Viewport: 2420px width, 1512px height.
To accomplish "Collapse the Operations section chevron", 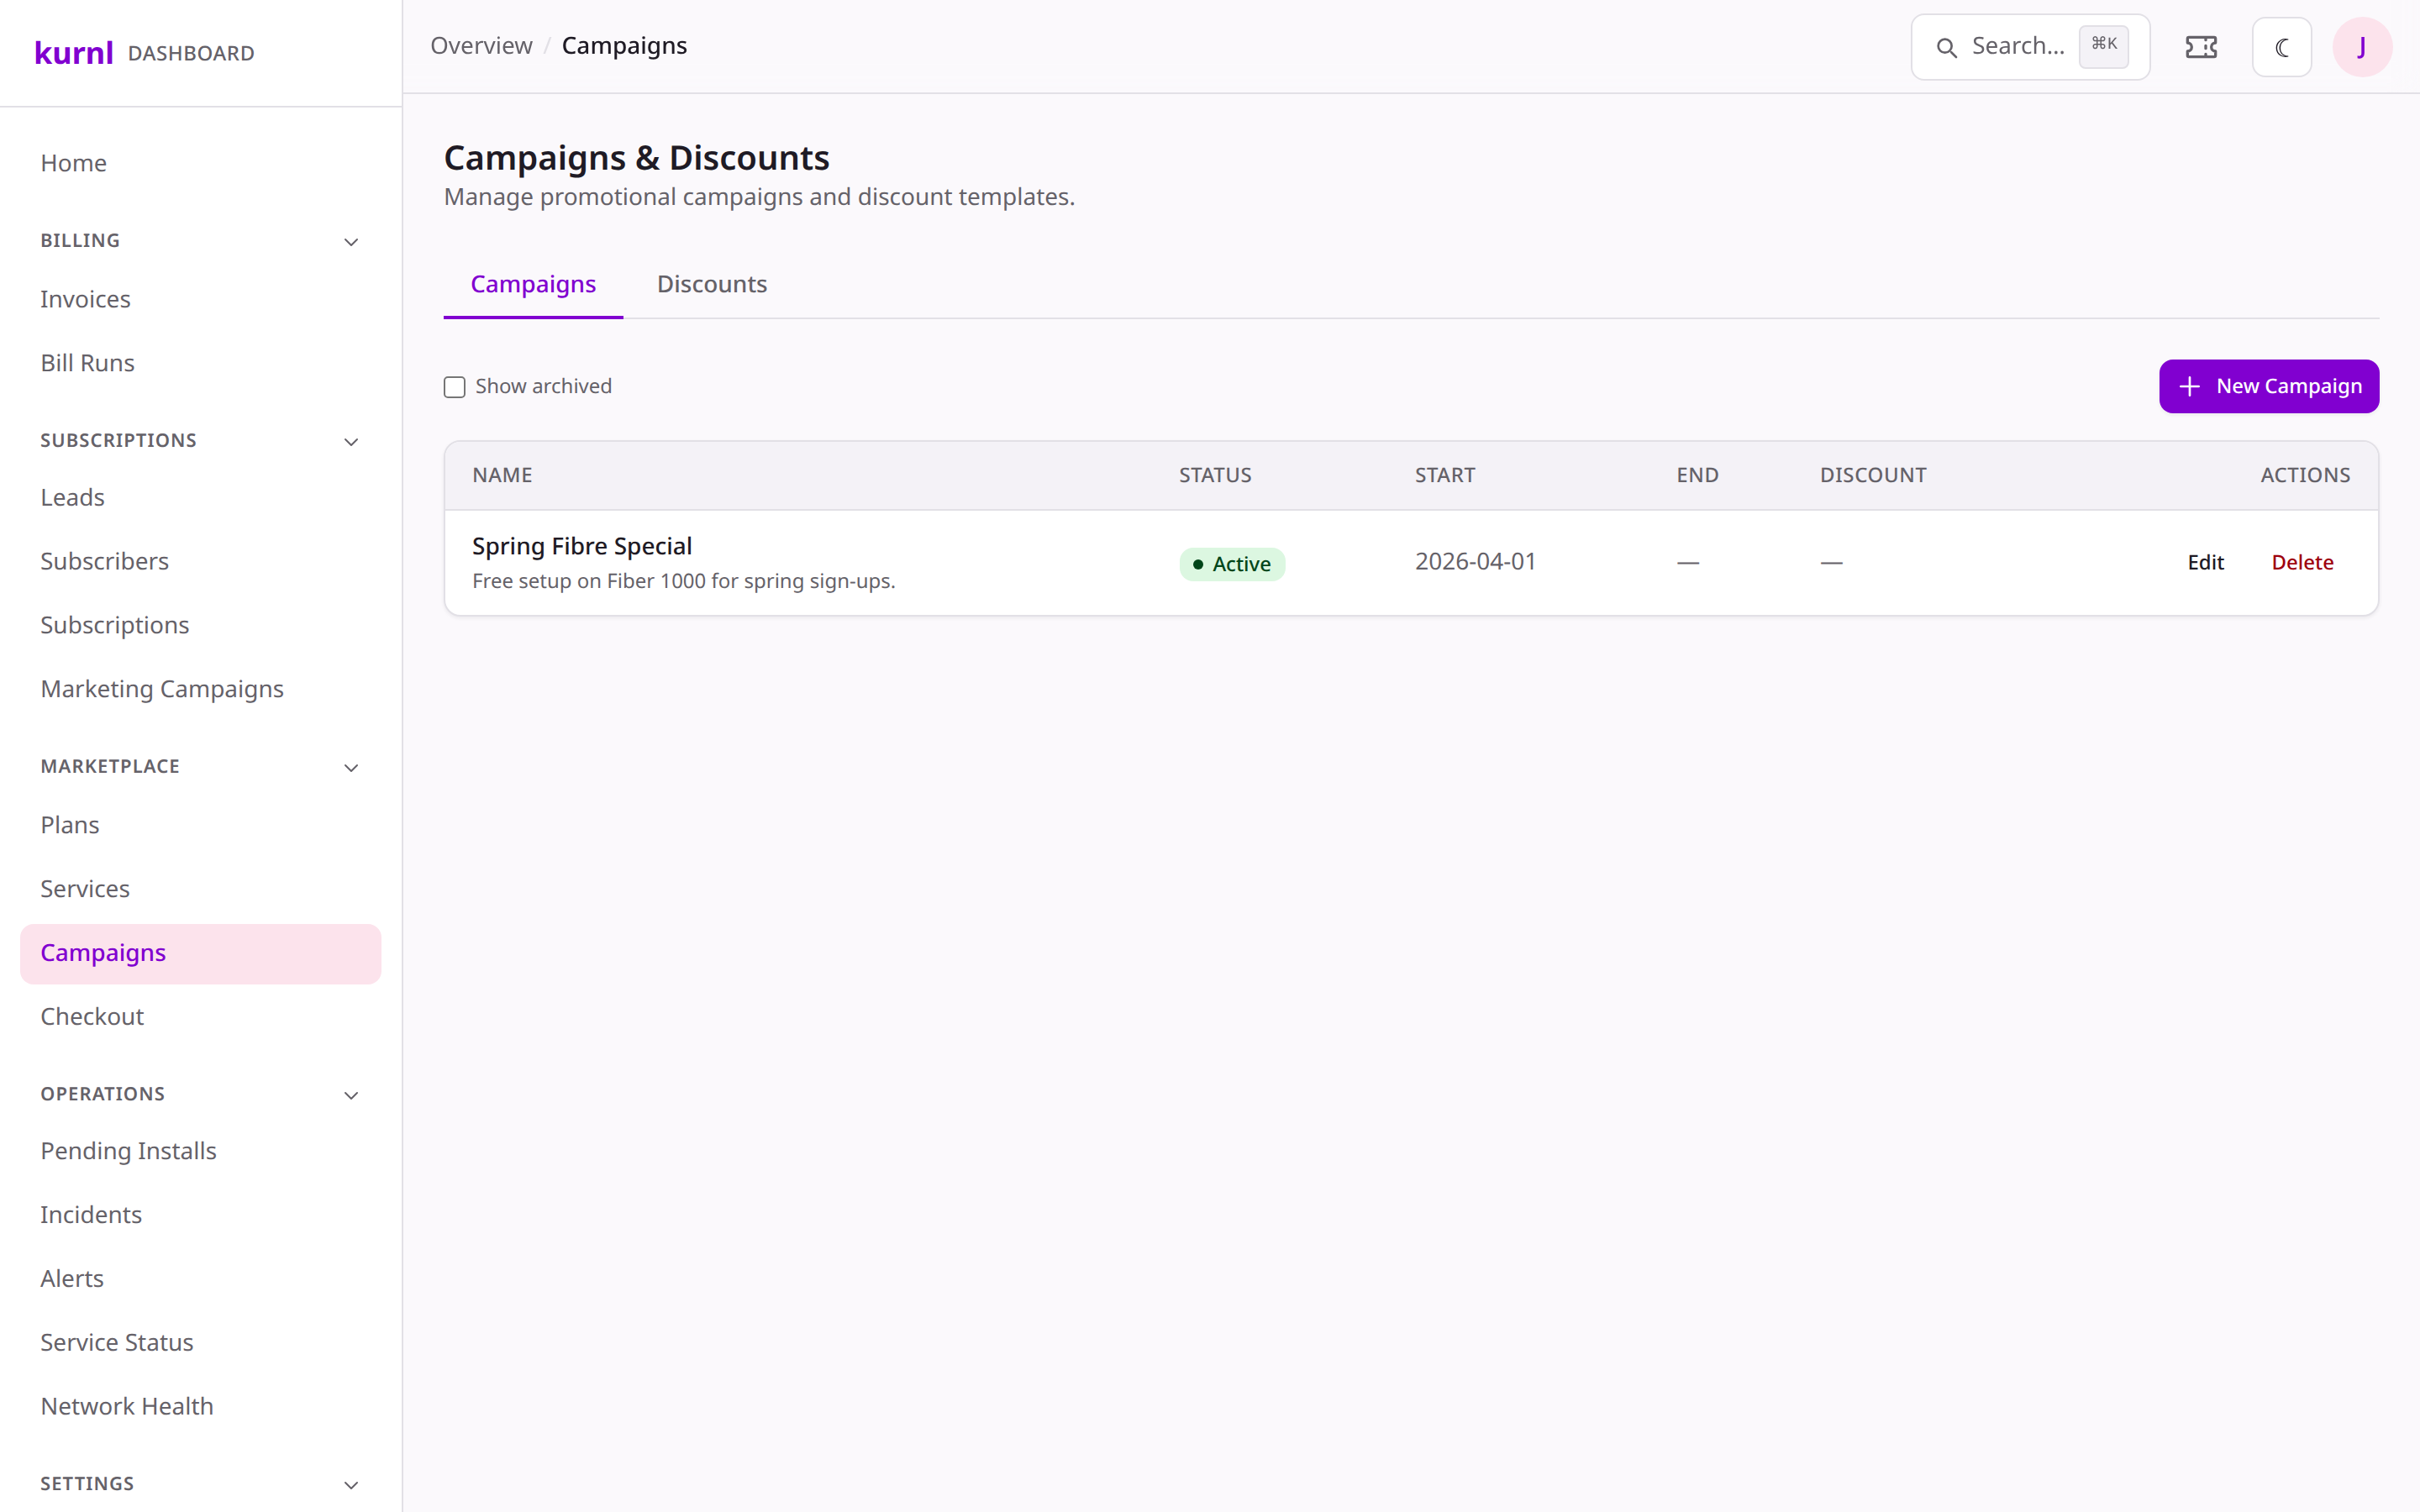I will [351, 1095].
